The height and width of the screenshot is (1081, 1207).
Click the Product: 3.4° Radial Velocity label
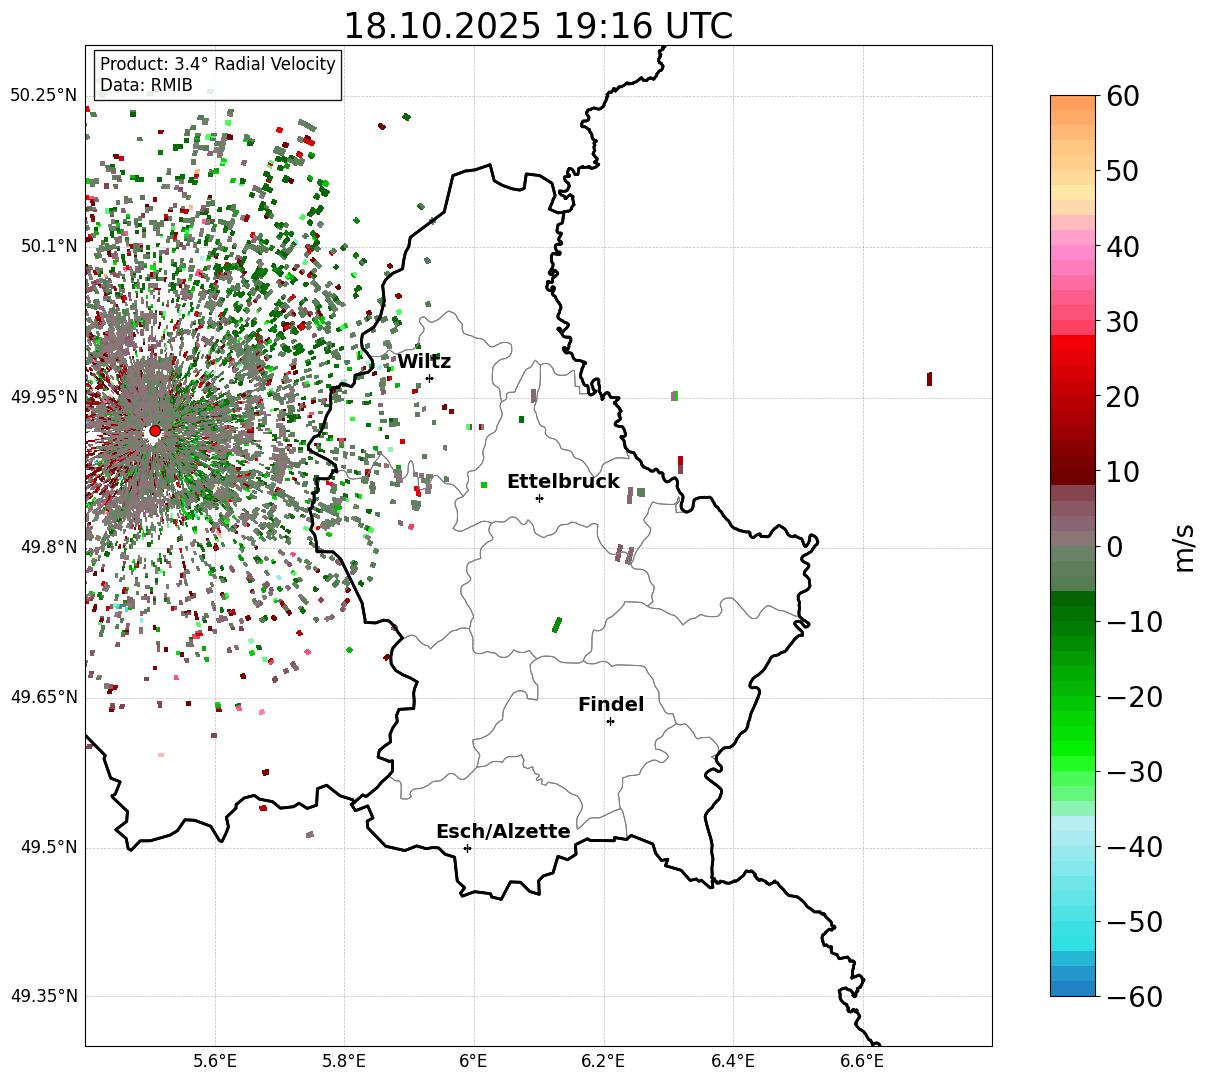coord(218,64)
